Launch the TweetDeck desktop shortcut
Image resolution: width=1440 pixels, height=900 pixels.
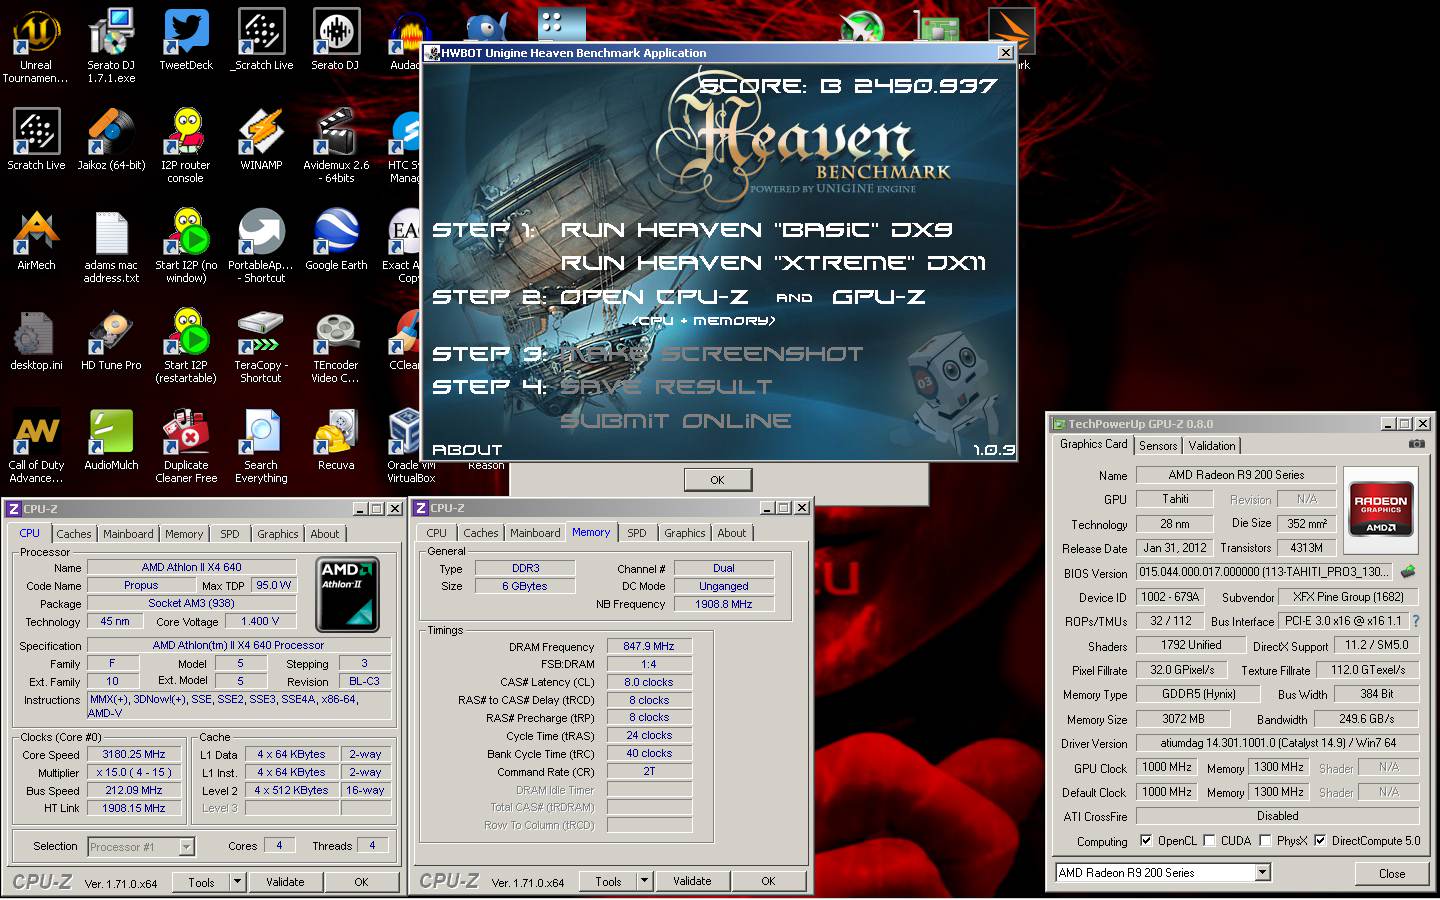[x=186, y=40]
